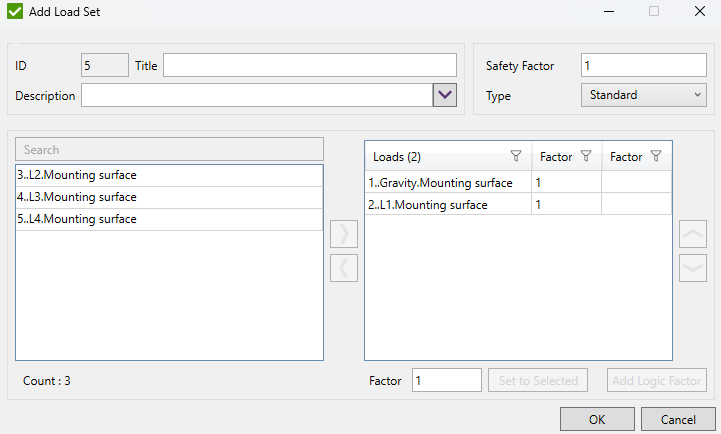Select 2..L1.Mounting surface row in Loads

click(447, 205)
